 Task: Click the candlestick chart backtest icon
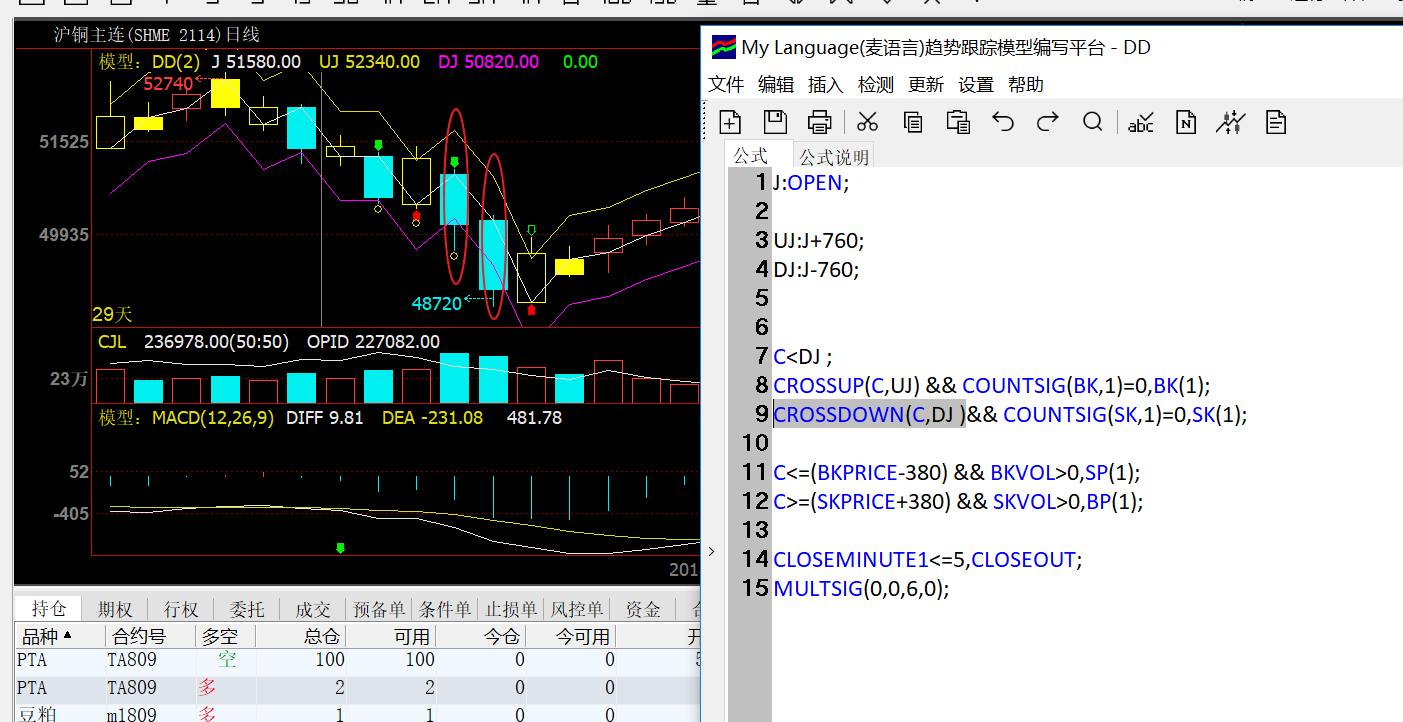[1230, 122]
